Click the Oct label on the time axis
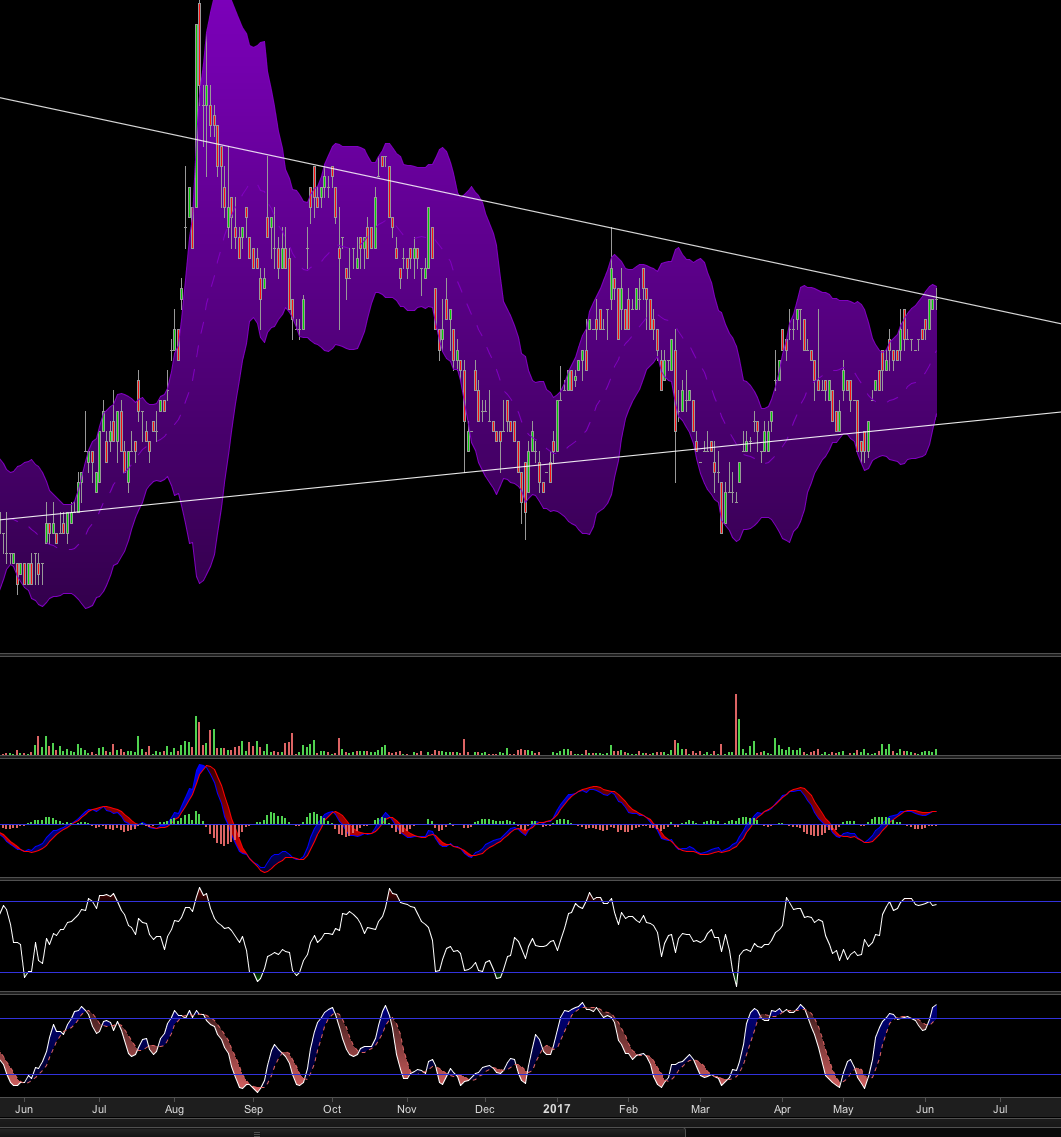 tap(332, 1109)
